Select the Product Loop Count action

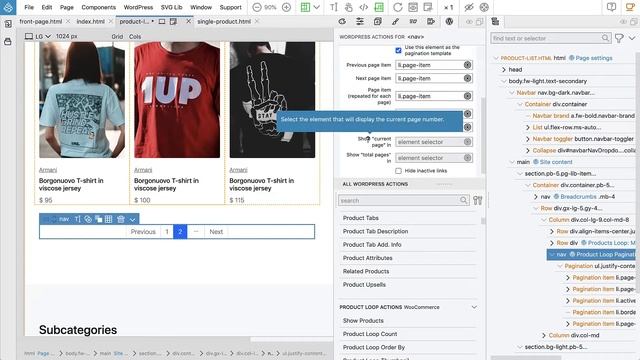pos(370,334)
